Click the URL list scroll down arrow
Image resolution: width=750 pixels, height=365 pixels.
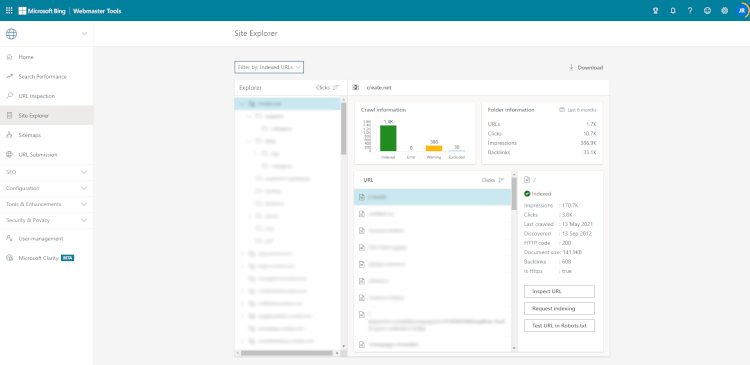[x=514, y=348]
